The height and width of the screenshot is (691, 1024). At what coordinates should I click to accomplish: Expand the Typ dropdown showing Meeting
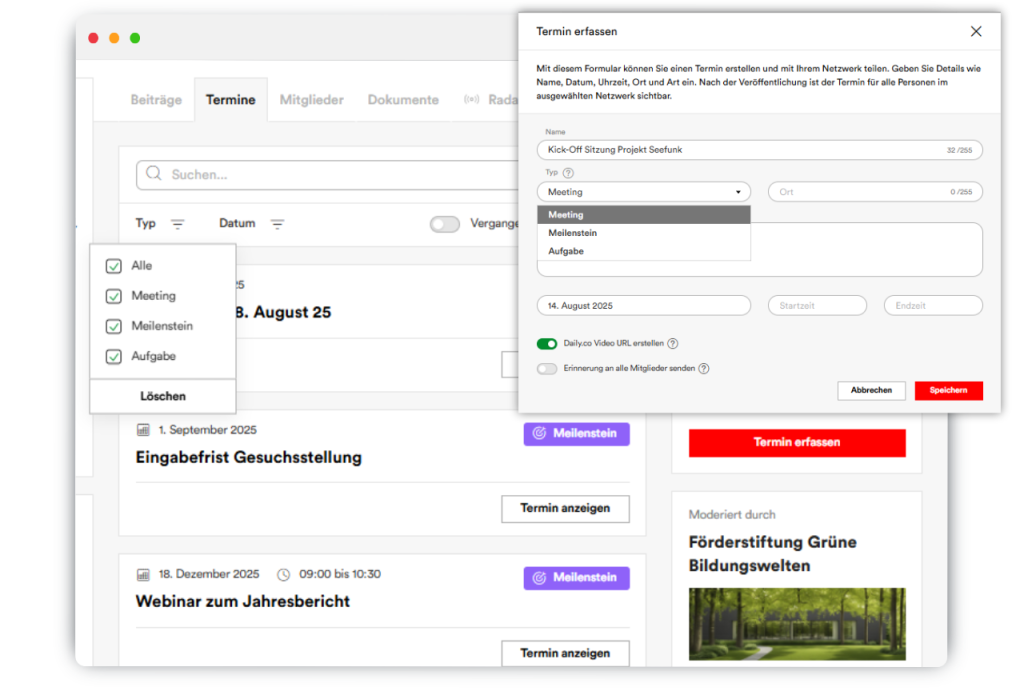(x=643, y=192)
